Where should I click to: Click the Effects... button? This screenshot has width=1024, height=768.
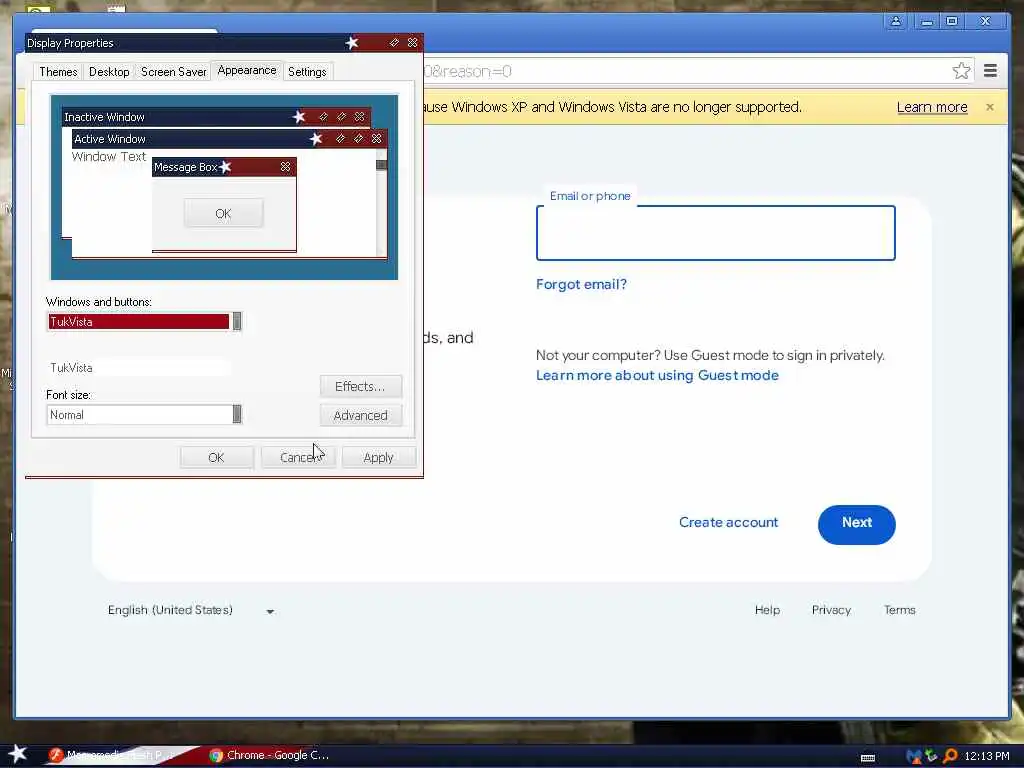coord(360,386)
